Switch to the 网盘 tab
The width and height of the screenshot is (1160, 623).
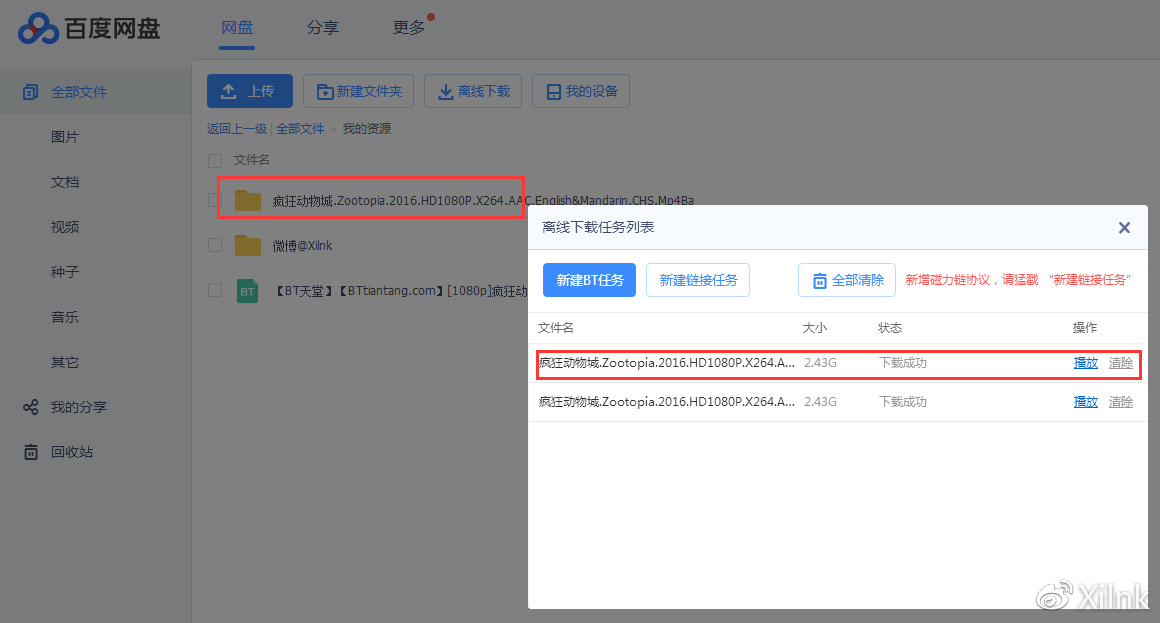(237, 27)
